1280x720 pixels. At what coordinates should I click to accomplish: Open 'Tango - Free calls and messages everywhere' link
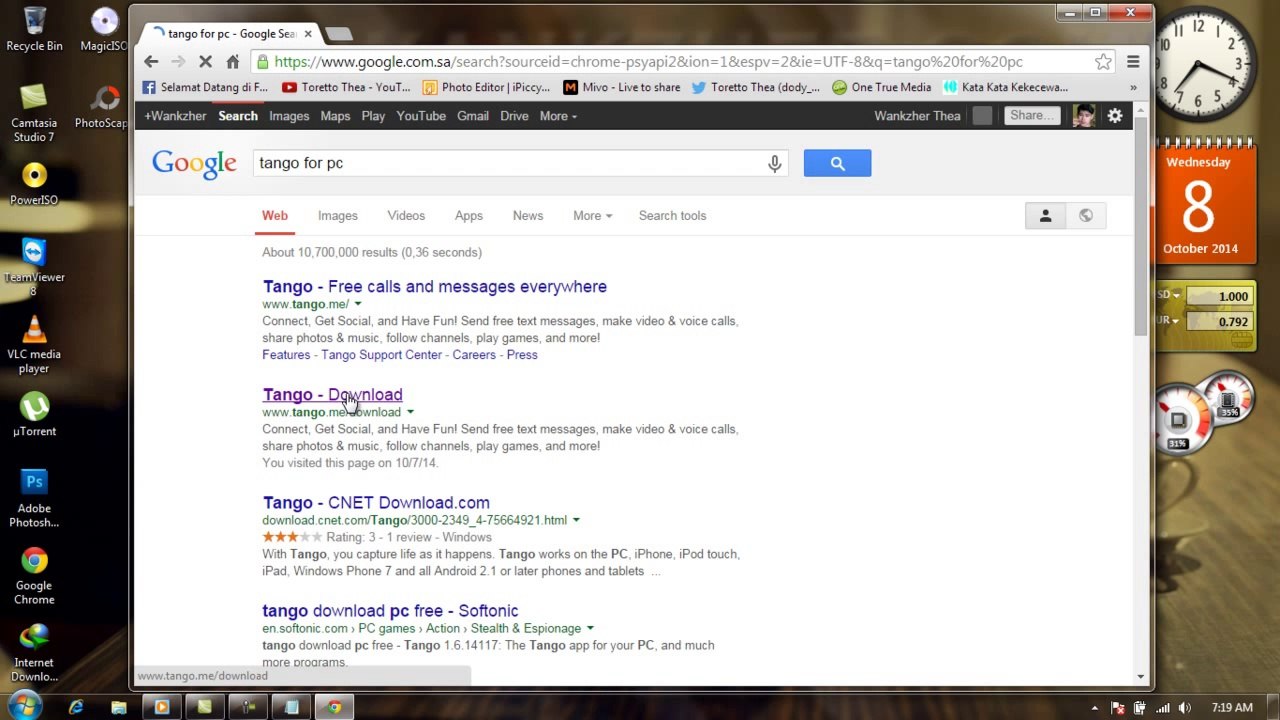tap(435, 287)
